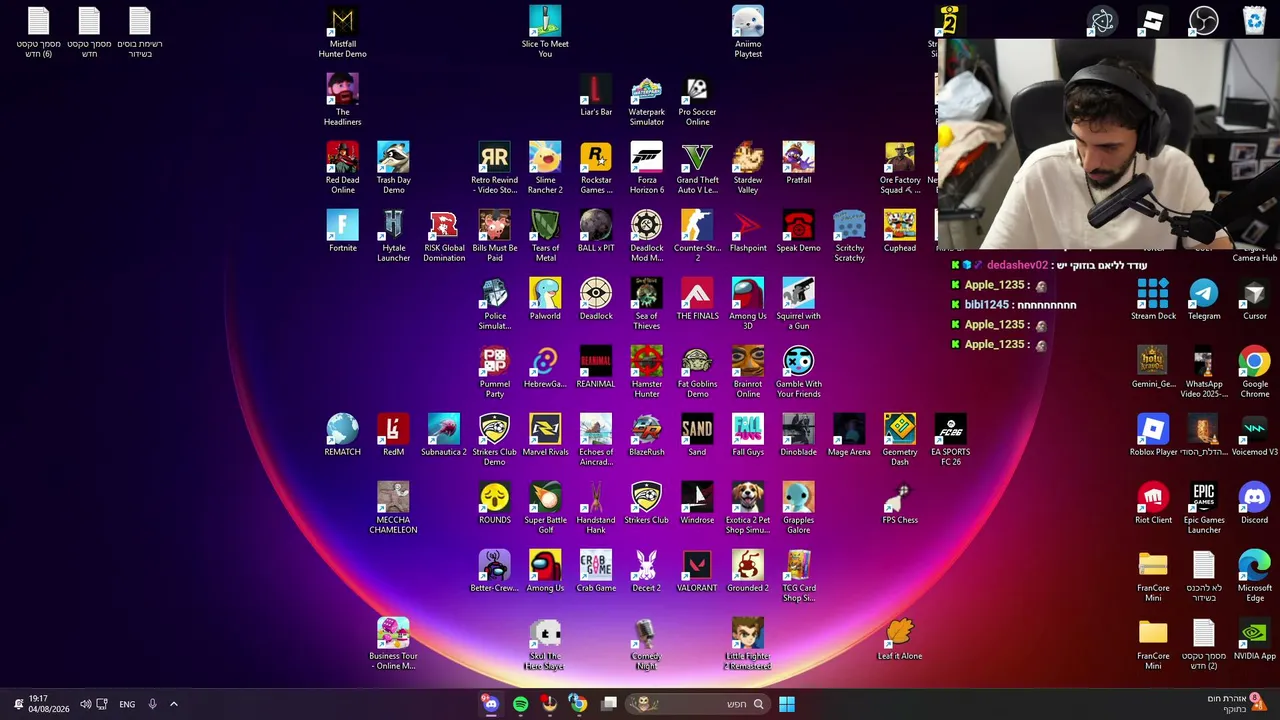Open Grand Theft Auto V shortcut

[697, 168]
